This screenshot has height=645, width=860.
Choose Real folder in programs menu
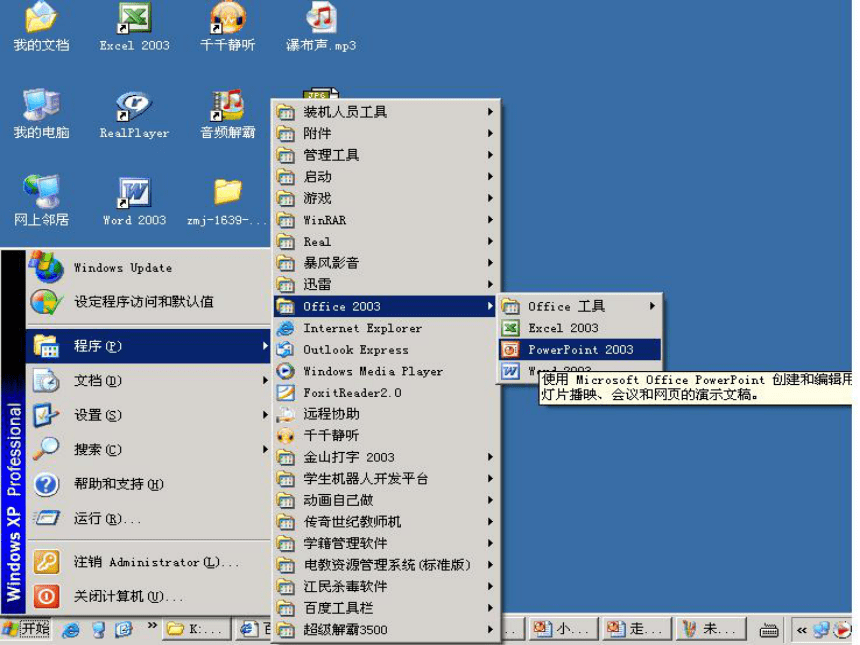coord(384,241)
